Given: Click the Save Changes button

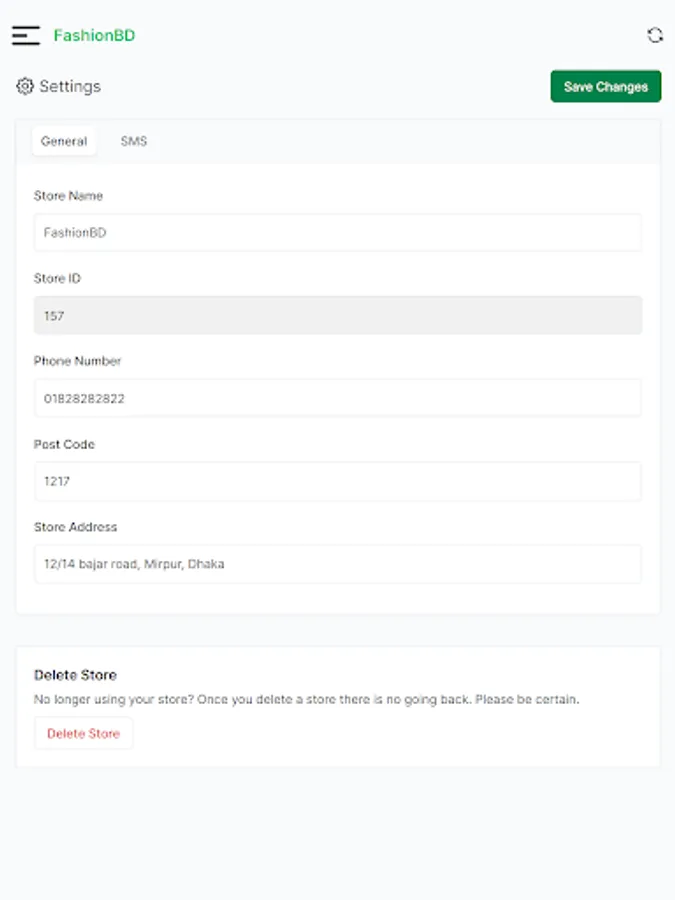Looking at the screenshot, I should point(605,87).
